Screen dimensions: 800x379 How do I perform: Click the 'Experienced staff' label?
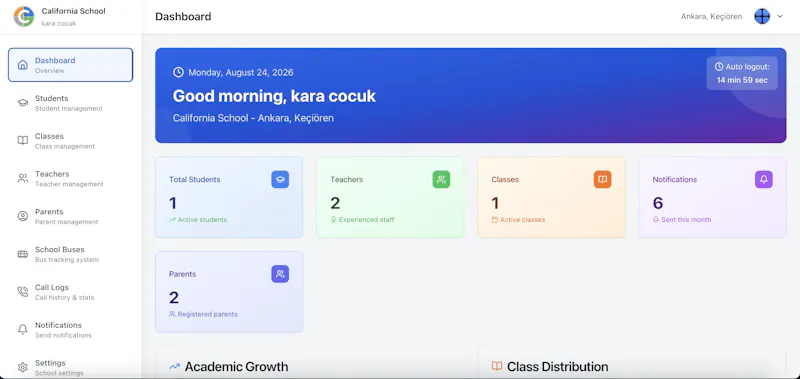click(366, 220)
